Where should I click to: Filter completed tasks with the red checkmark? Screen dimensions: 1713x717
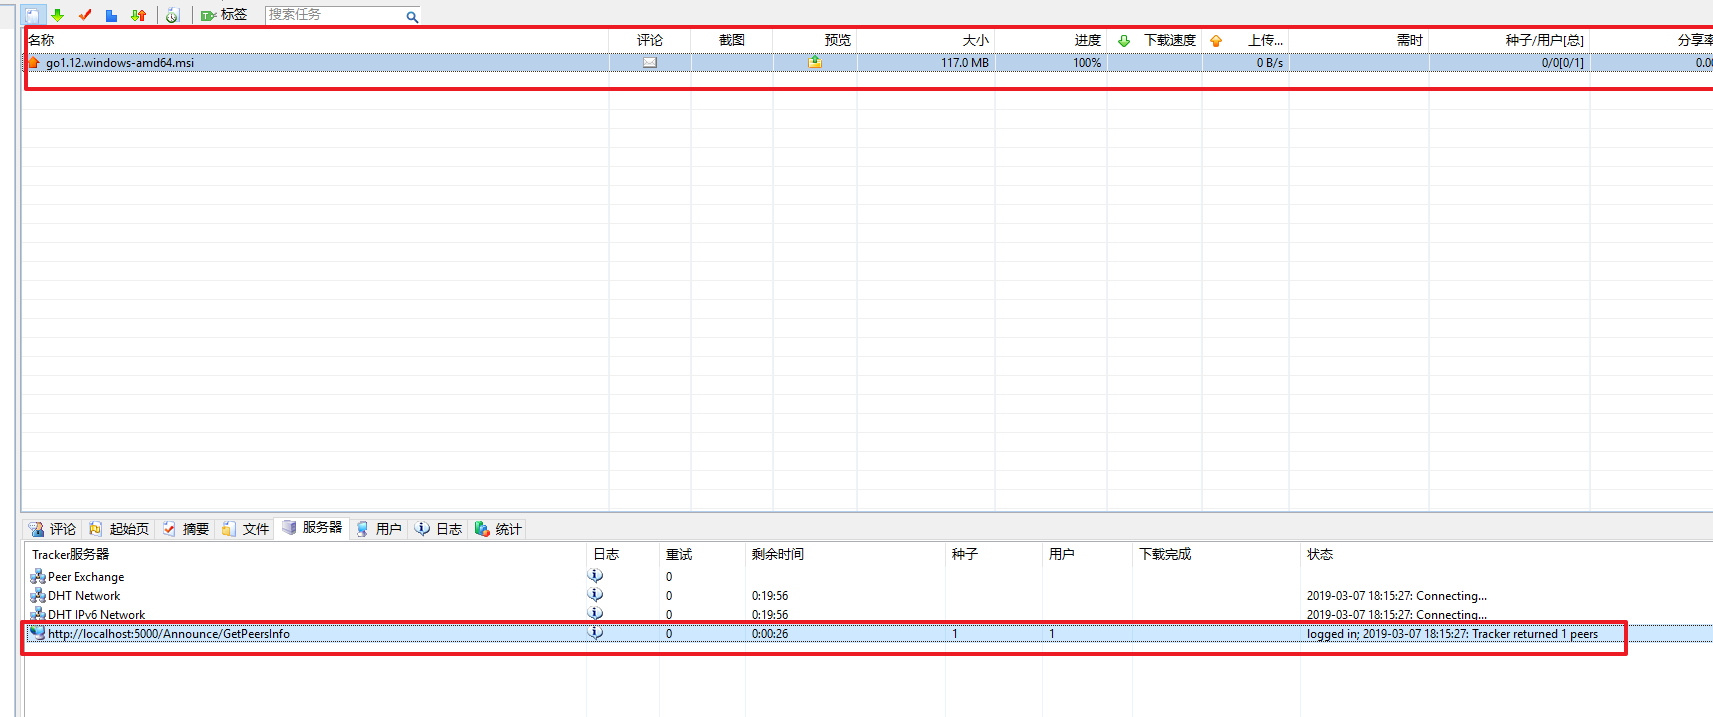(85, 15)
